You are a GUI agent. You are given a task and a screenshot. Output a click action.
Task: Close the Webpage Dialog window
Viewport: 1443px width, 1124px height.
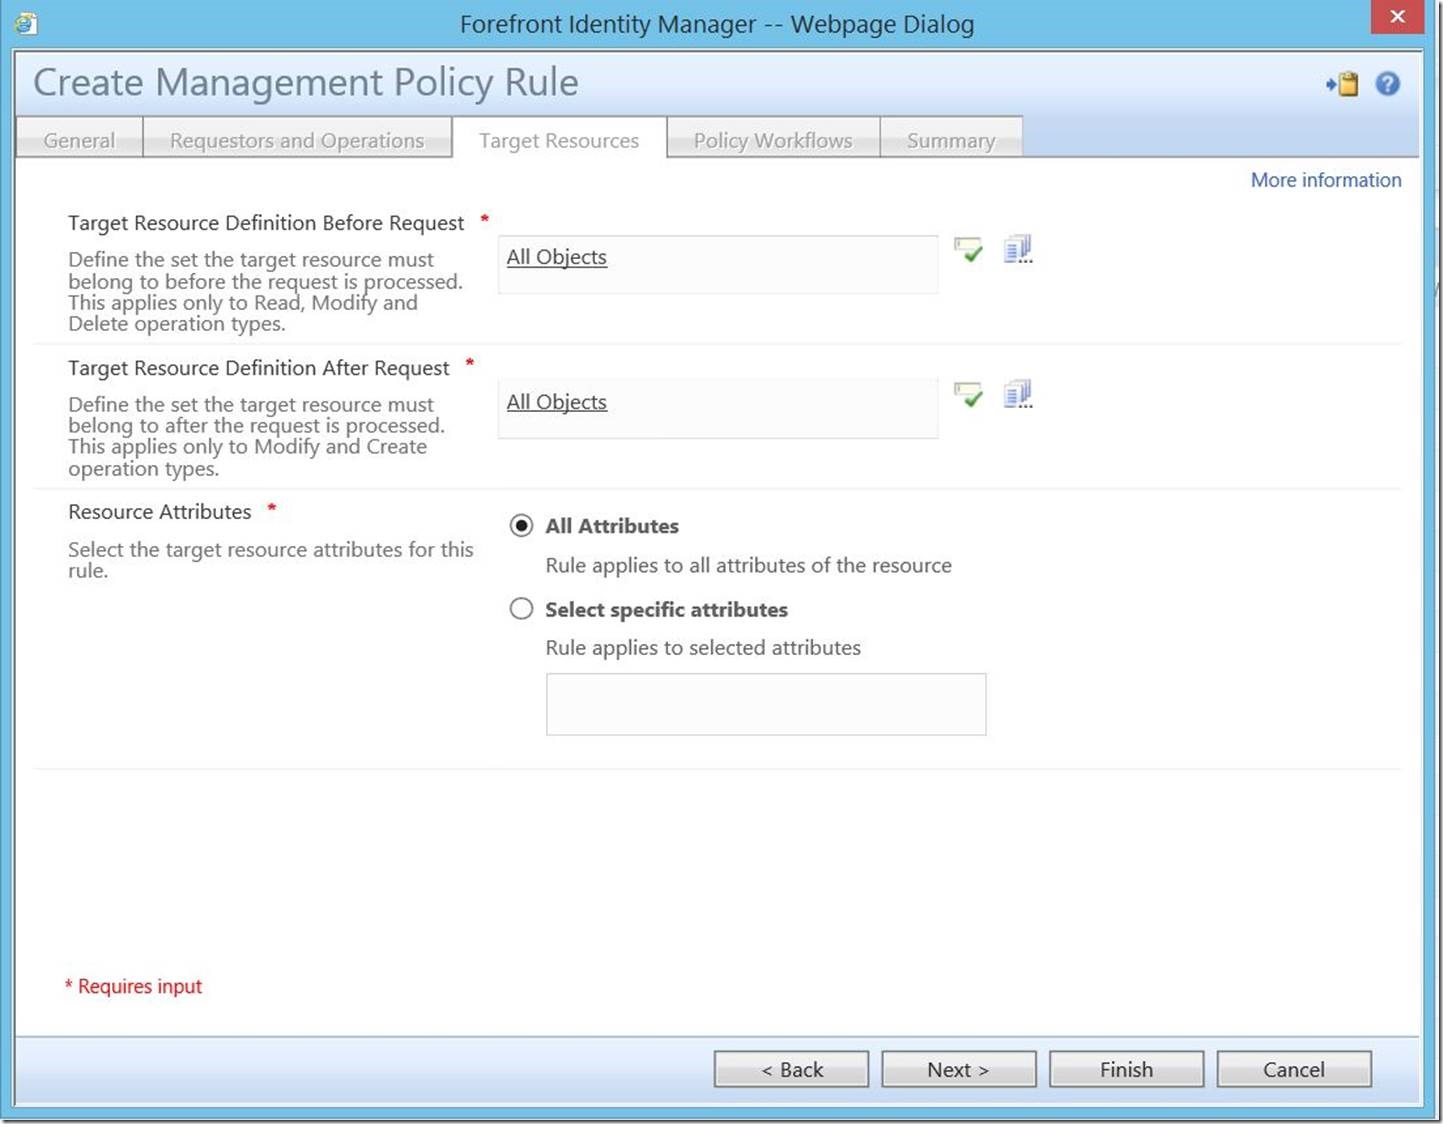coord(1397,17)
